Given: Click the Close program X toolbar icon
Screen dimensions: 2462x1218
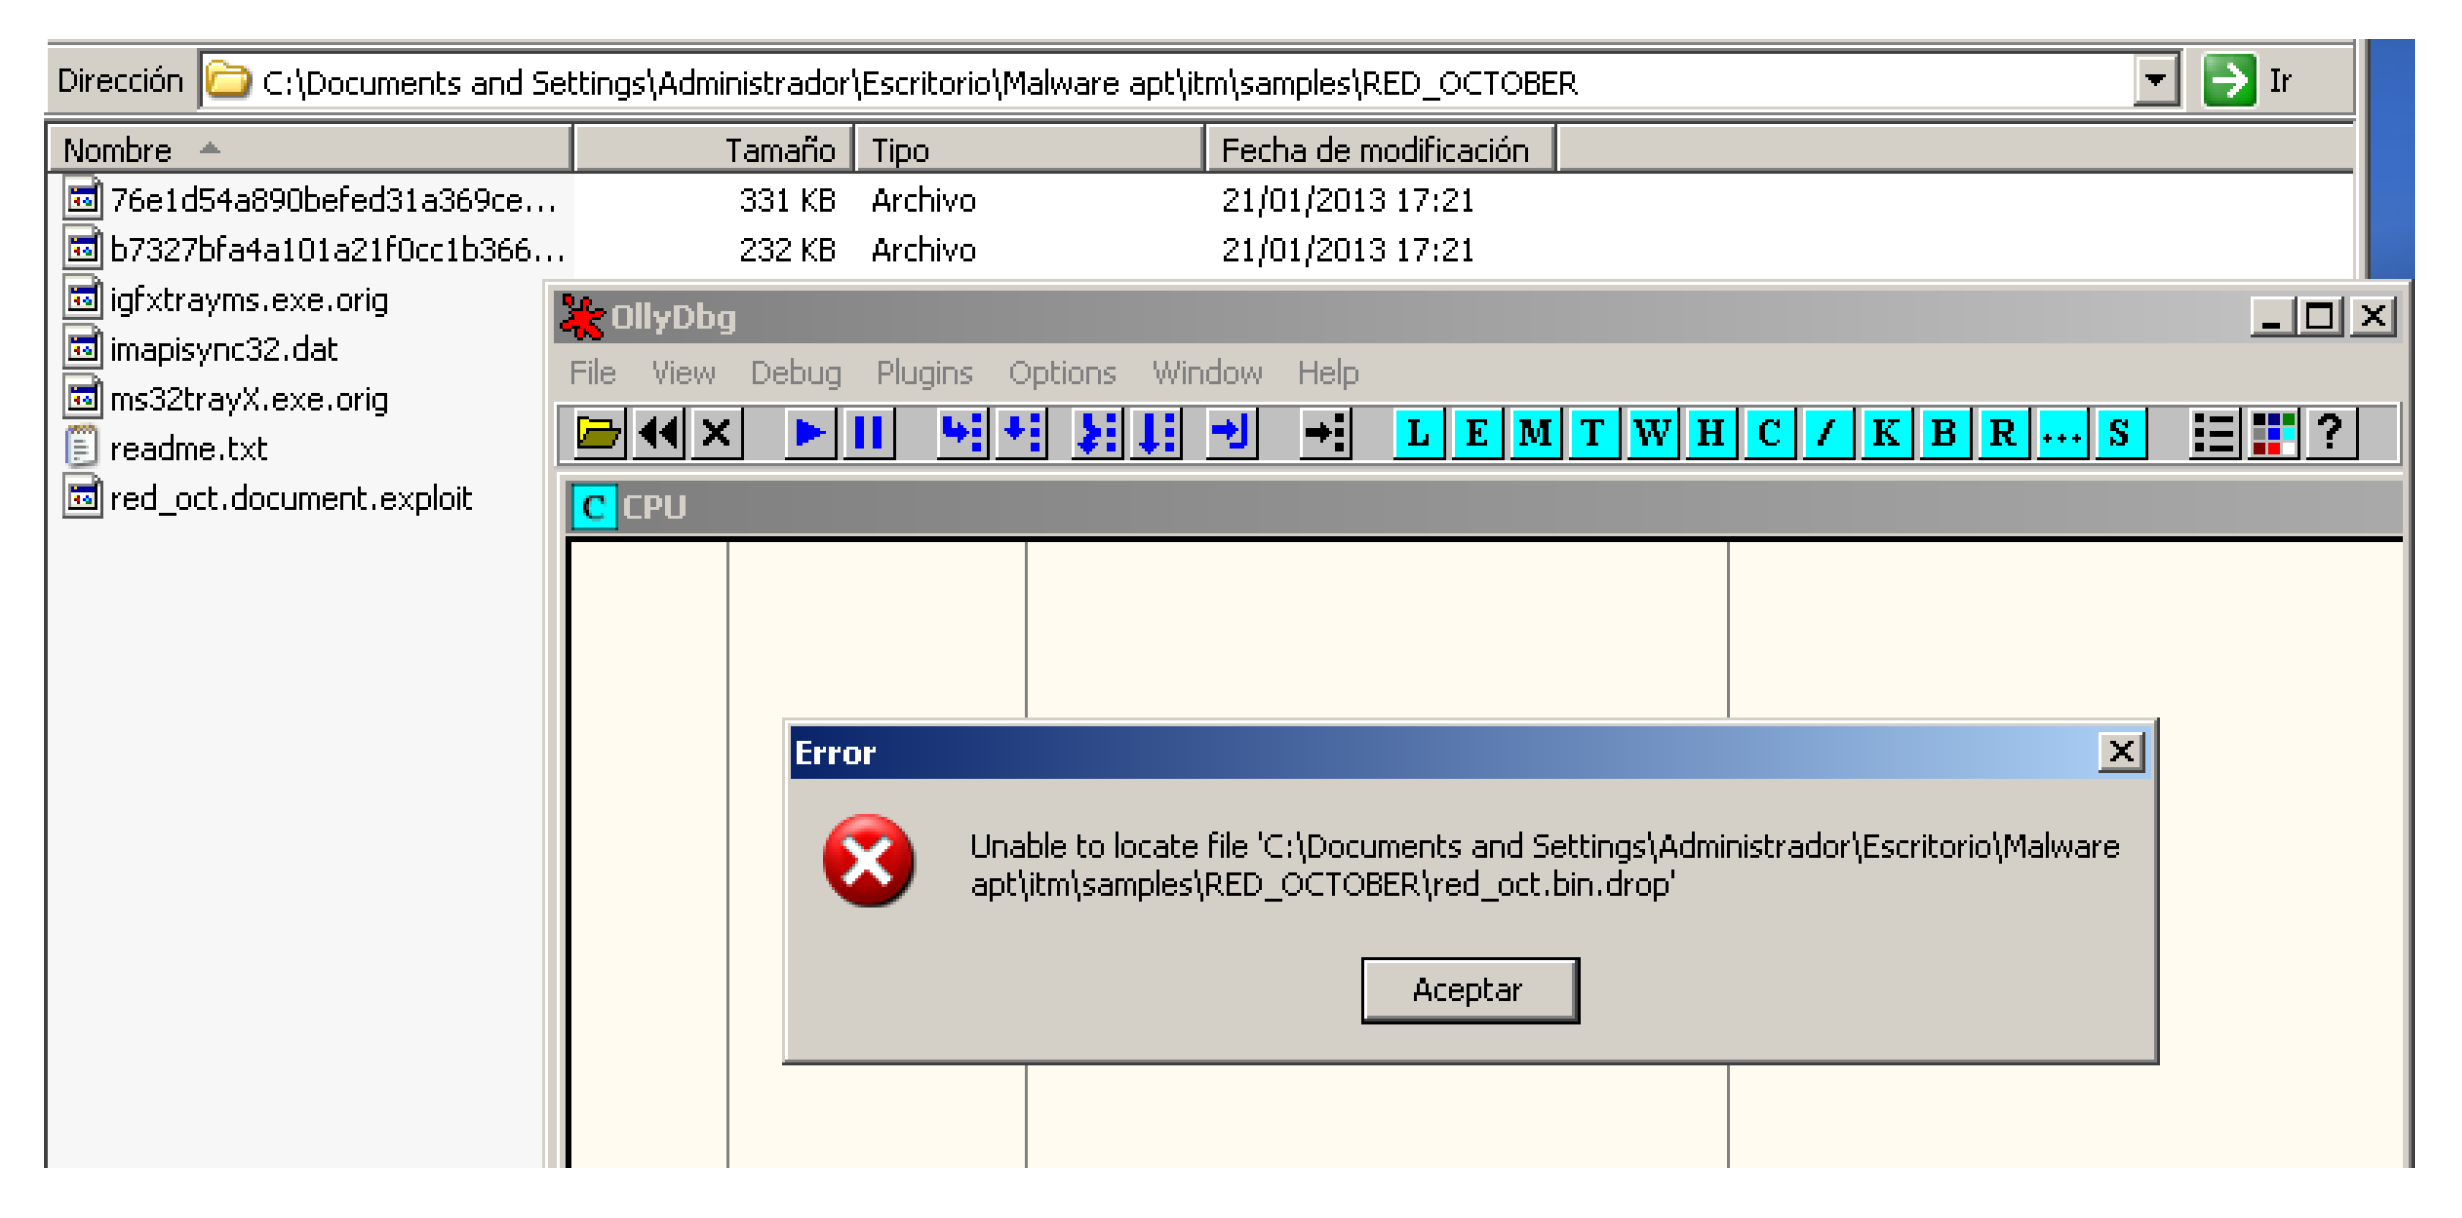Looking at the screenshot, I should click(x=716, y=434).
